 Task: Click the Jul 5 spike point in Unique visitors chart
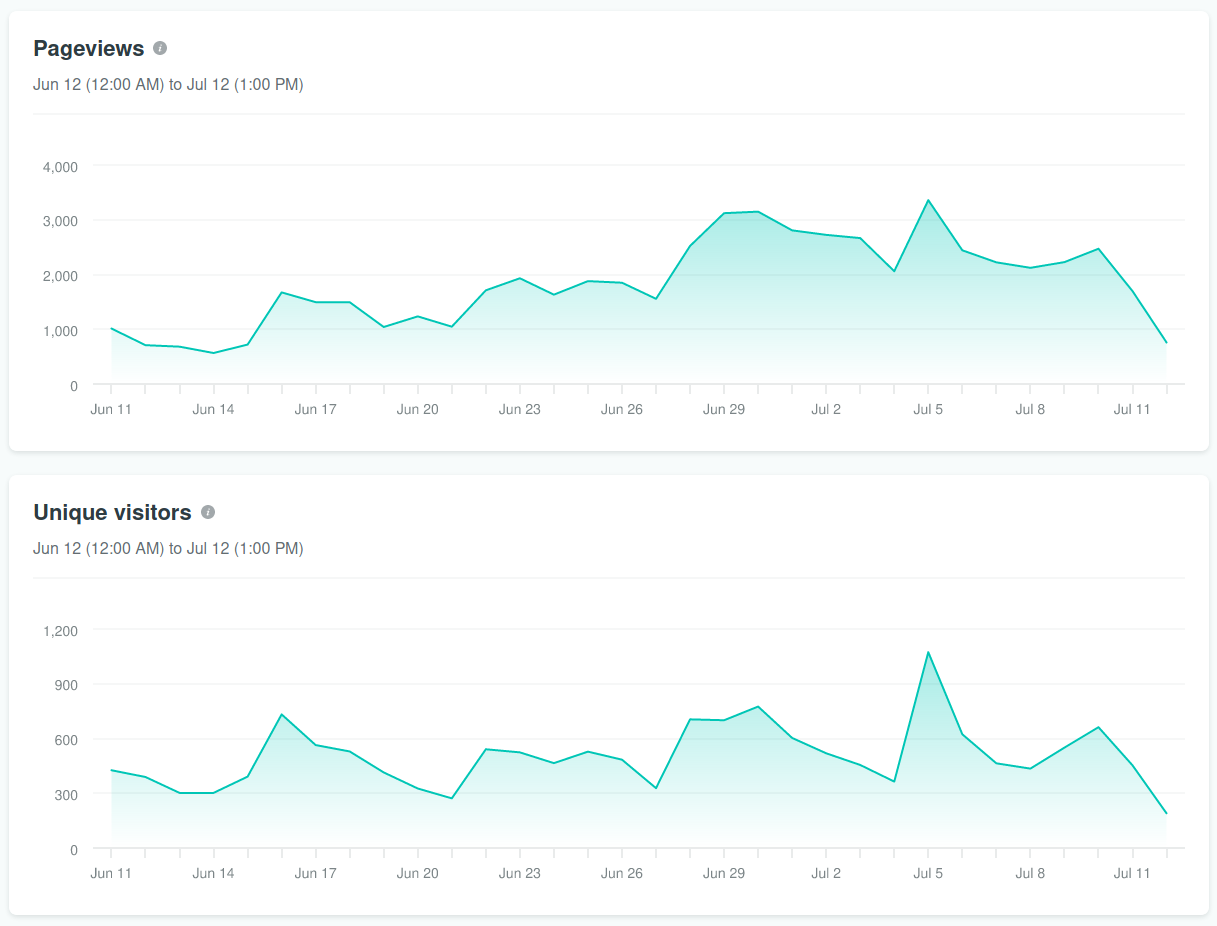(x=928, y=652)
